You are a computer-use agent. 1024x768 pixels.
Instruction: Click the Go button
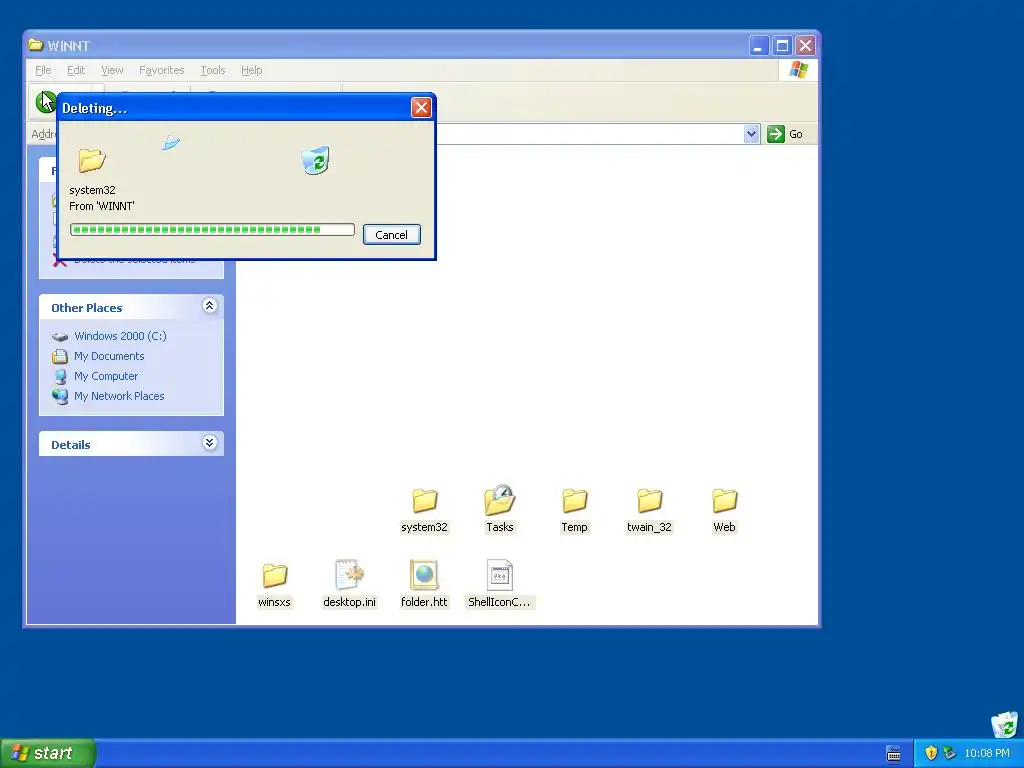(786, 134)
